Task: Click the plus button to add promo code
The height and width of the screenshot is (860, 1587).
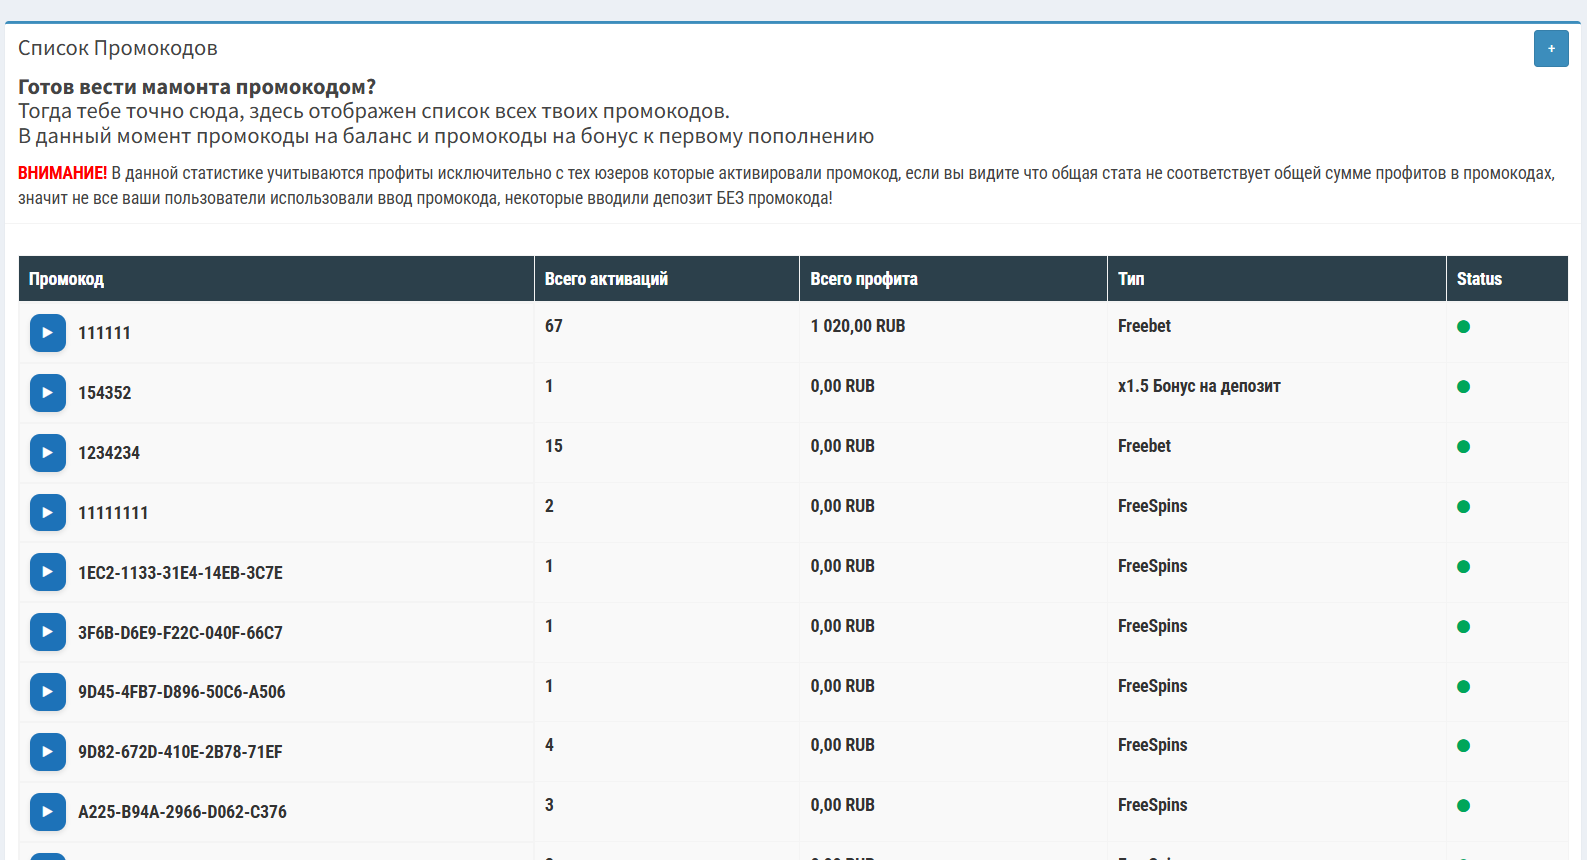Action: coord(1551,49)
